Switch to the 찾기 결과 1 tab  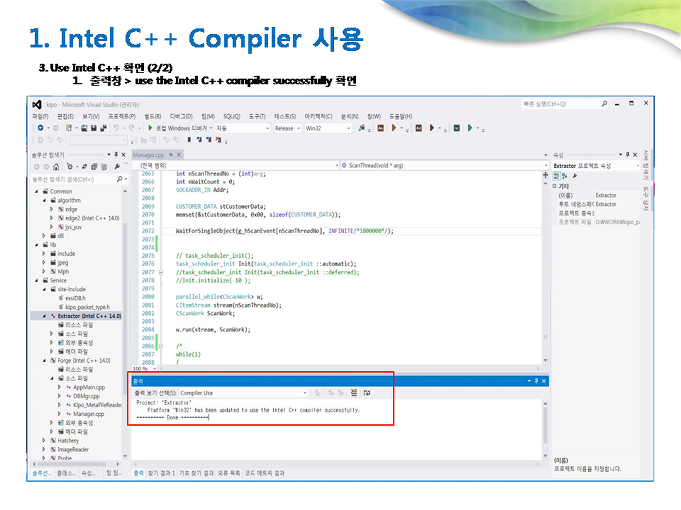[161, 473]
